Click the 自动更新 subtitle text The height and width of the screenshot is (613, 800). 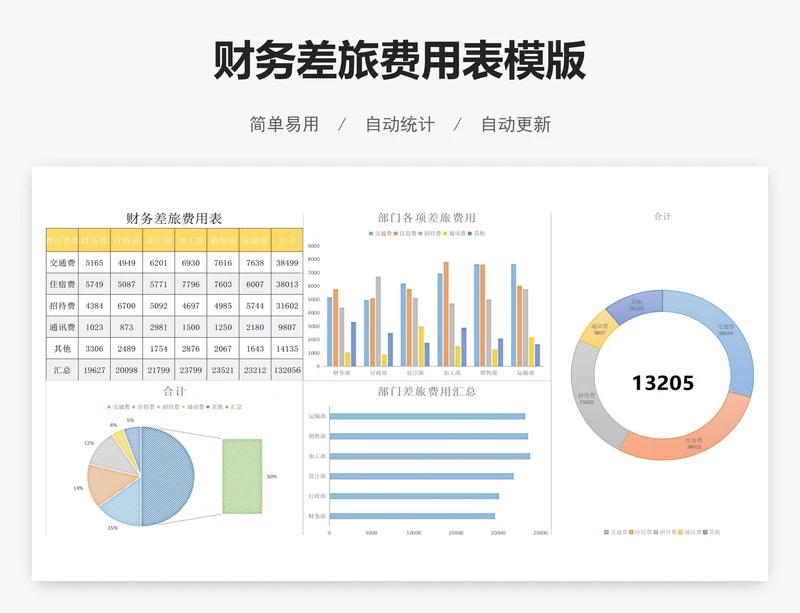(x=516, y=124)
